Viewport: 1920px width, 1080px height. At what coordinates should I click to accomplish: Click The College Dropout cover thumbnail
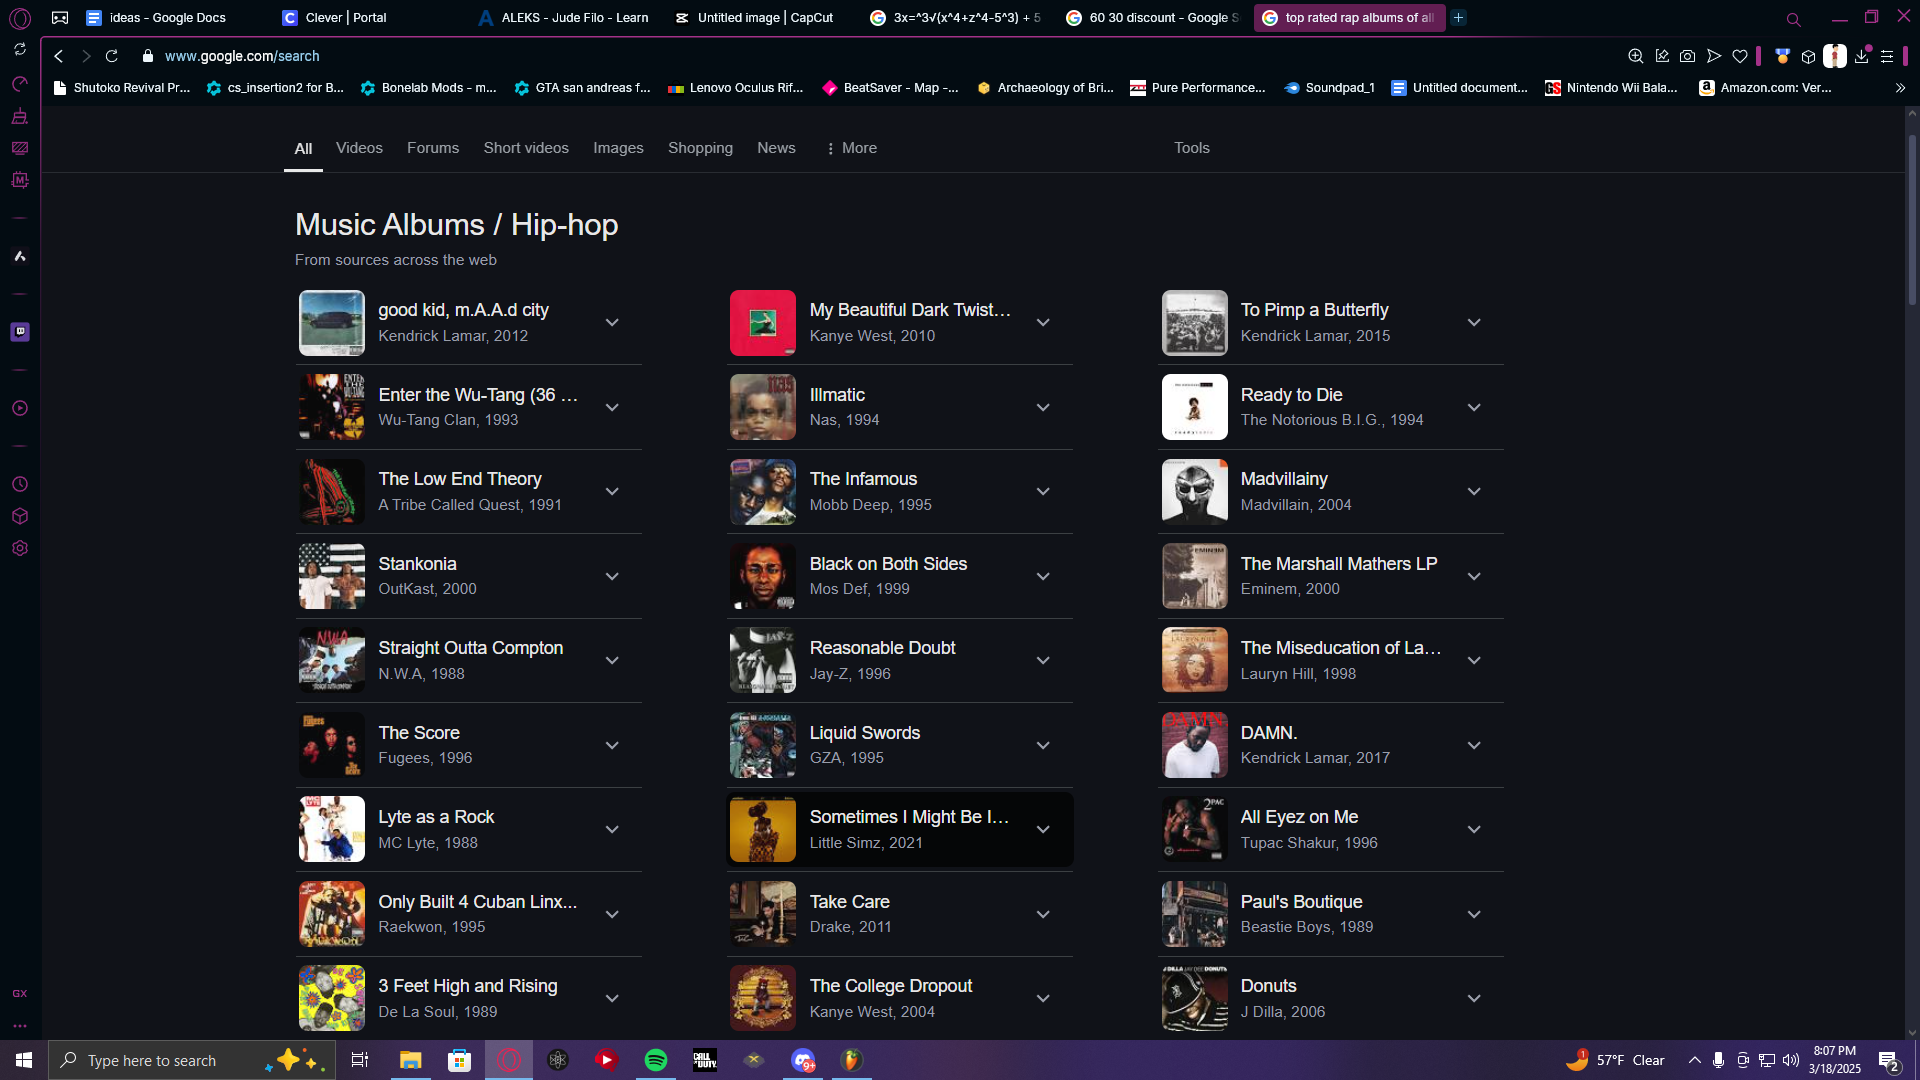[x=763, y=998]
